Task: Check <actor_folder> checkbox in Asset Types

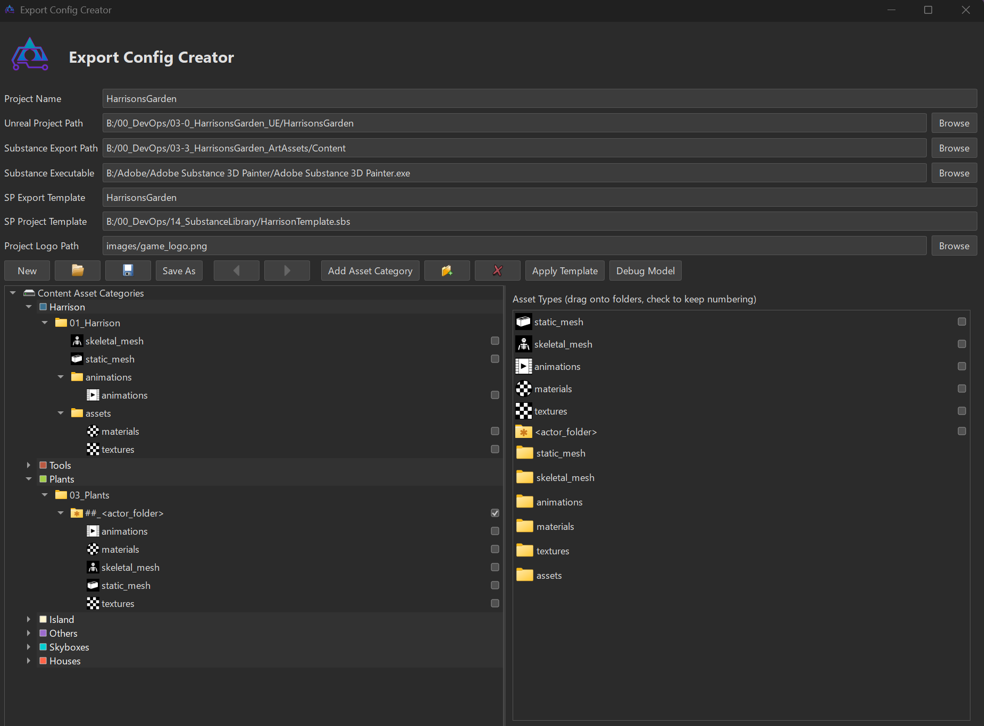Action: pyautogui.click(x=962, y=432)
